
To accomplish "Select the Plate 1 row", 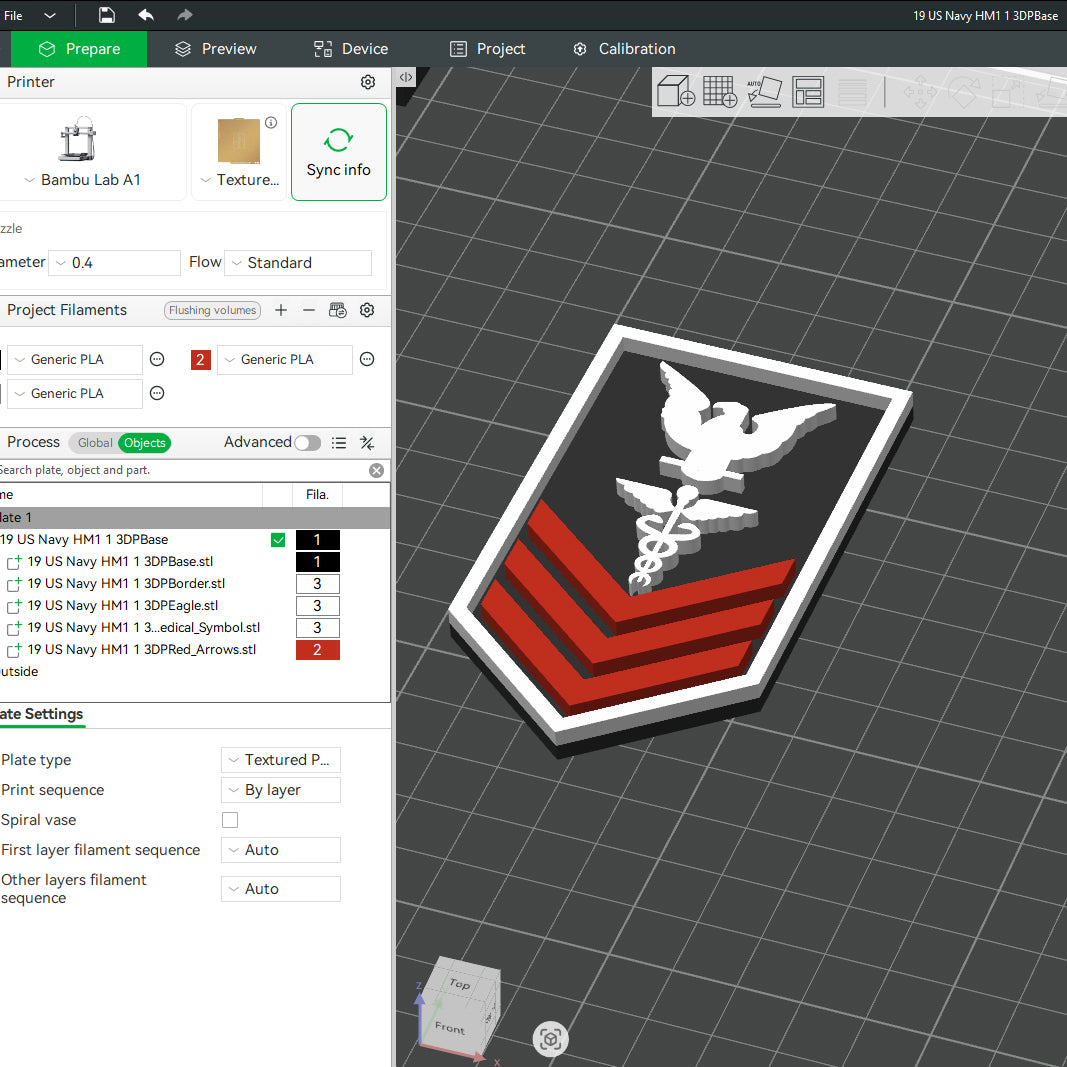I will 195,518.
